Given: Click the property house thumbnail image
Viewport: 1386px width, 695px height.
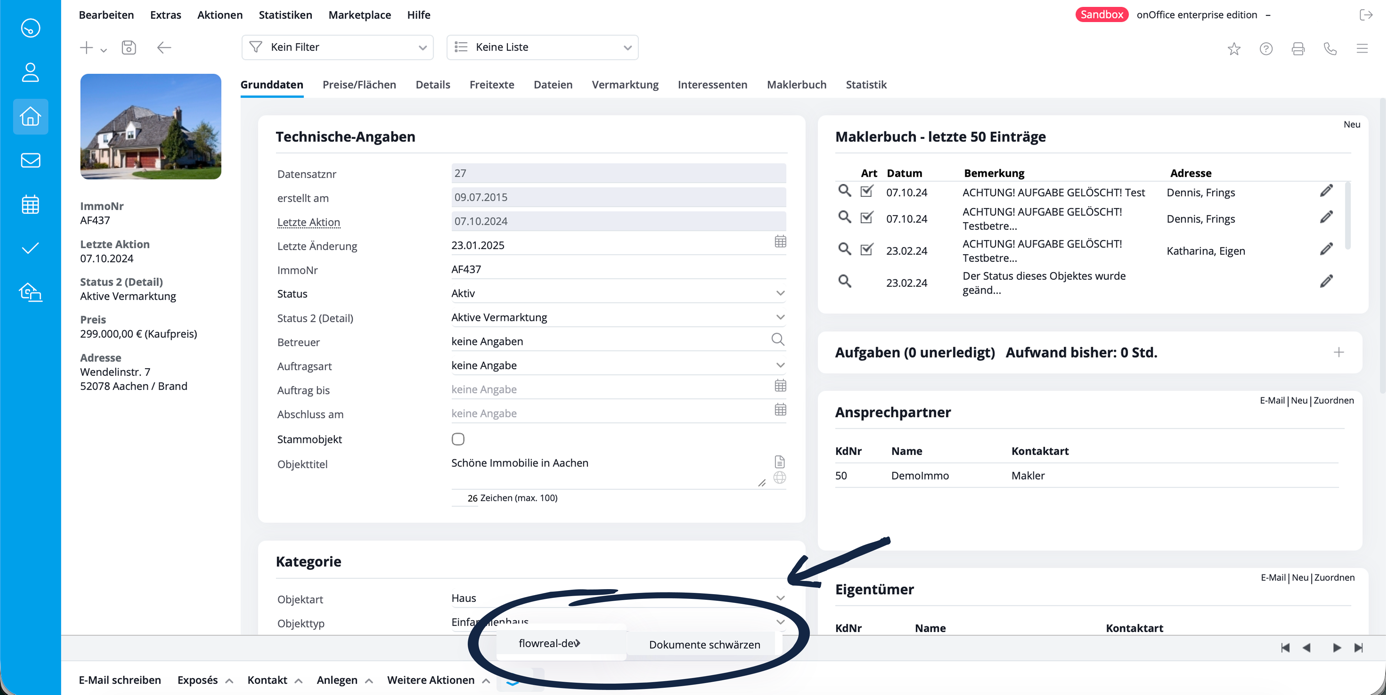Looking at the screenshot, I should click(151, 127).
